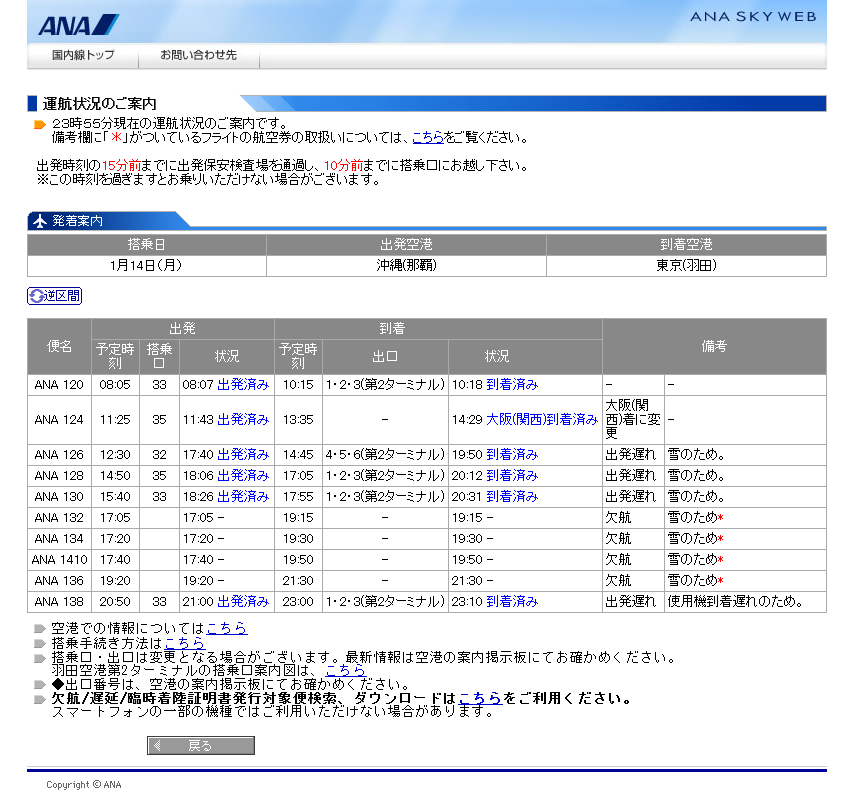Viewport: 854px width, 794px height.
Task: Click the 欠航 remark in the ANA 134 row
Action: [x=618, y=539]
